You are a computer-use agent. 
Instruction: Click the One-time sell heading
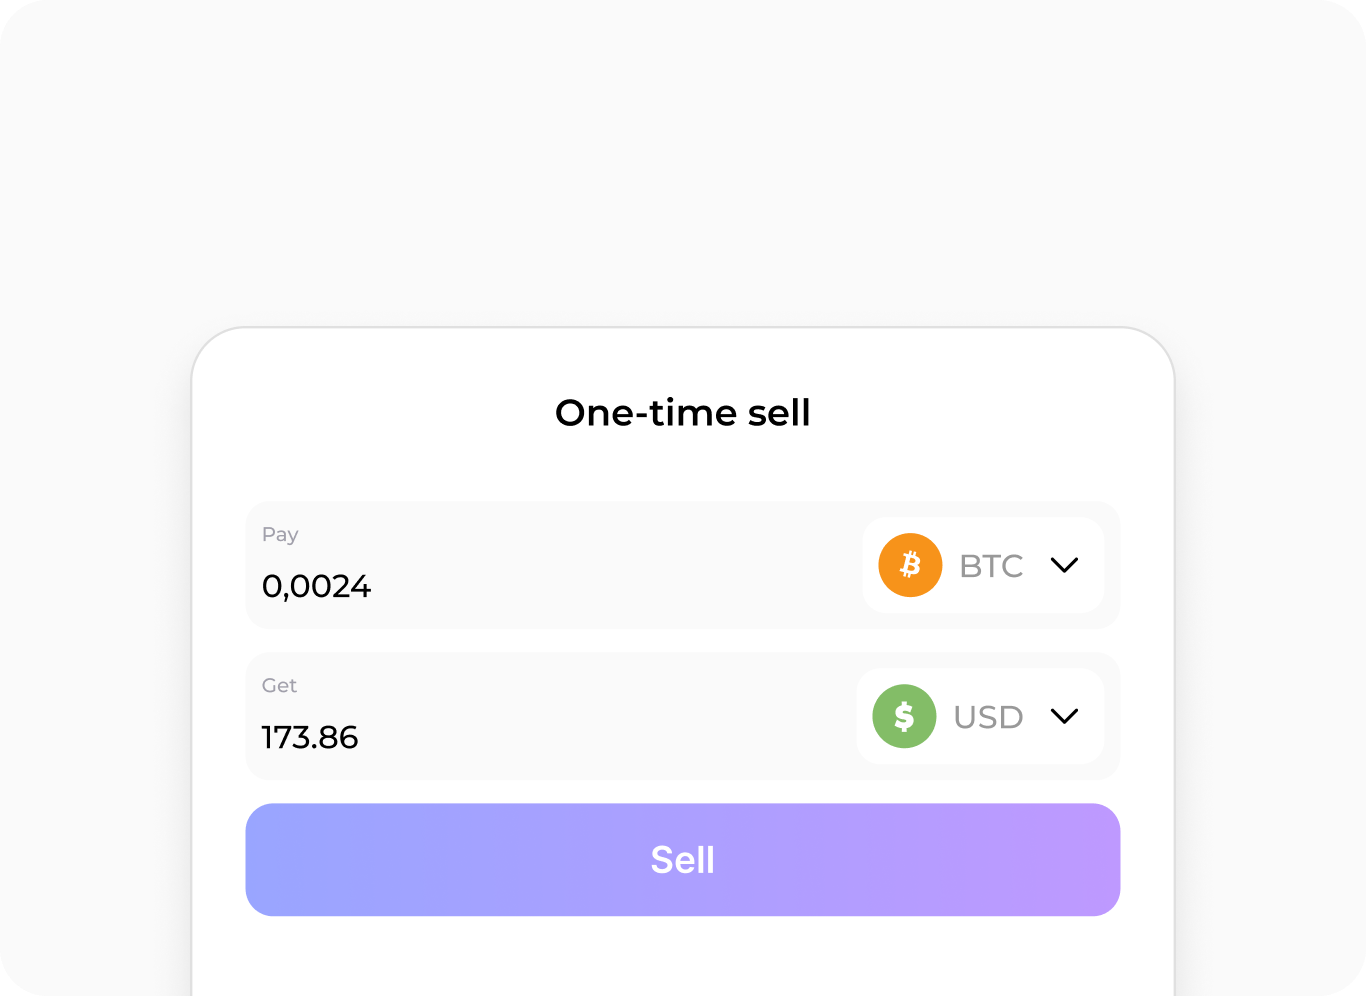click(x=683, y=412)
